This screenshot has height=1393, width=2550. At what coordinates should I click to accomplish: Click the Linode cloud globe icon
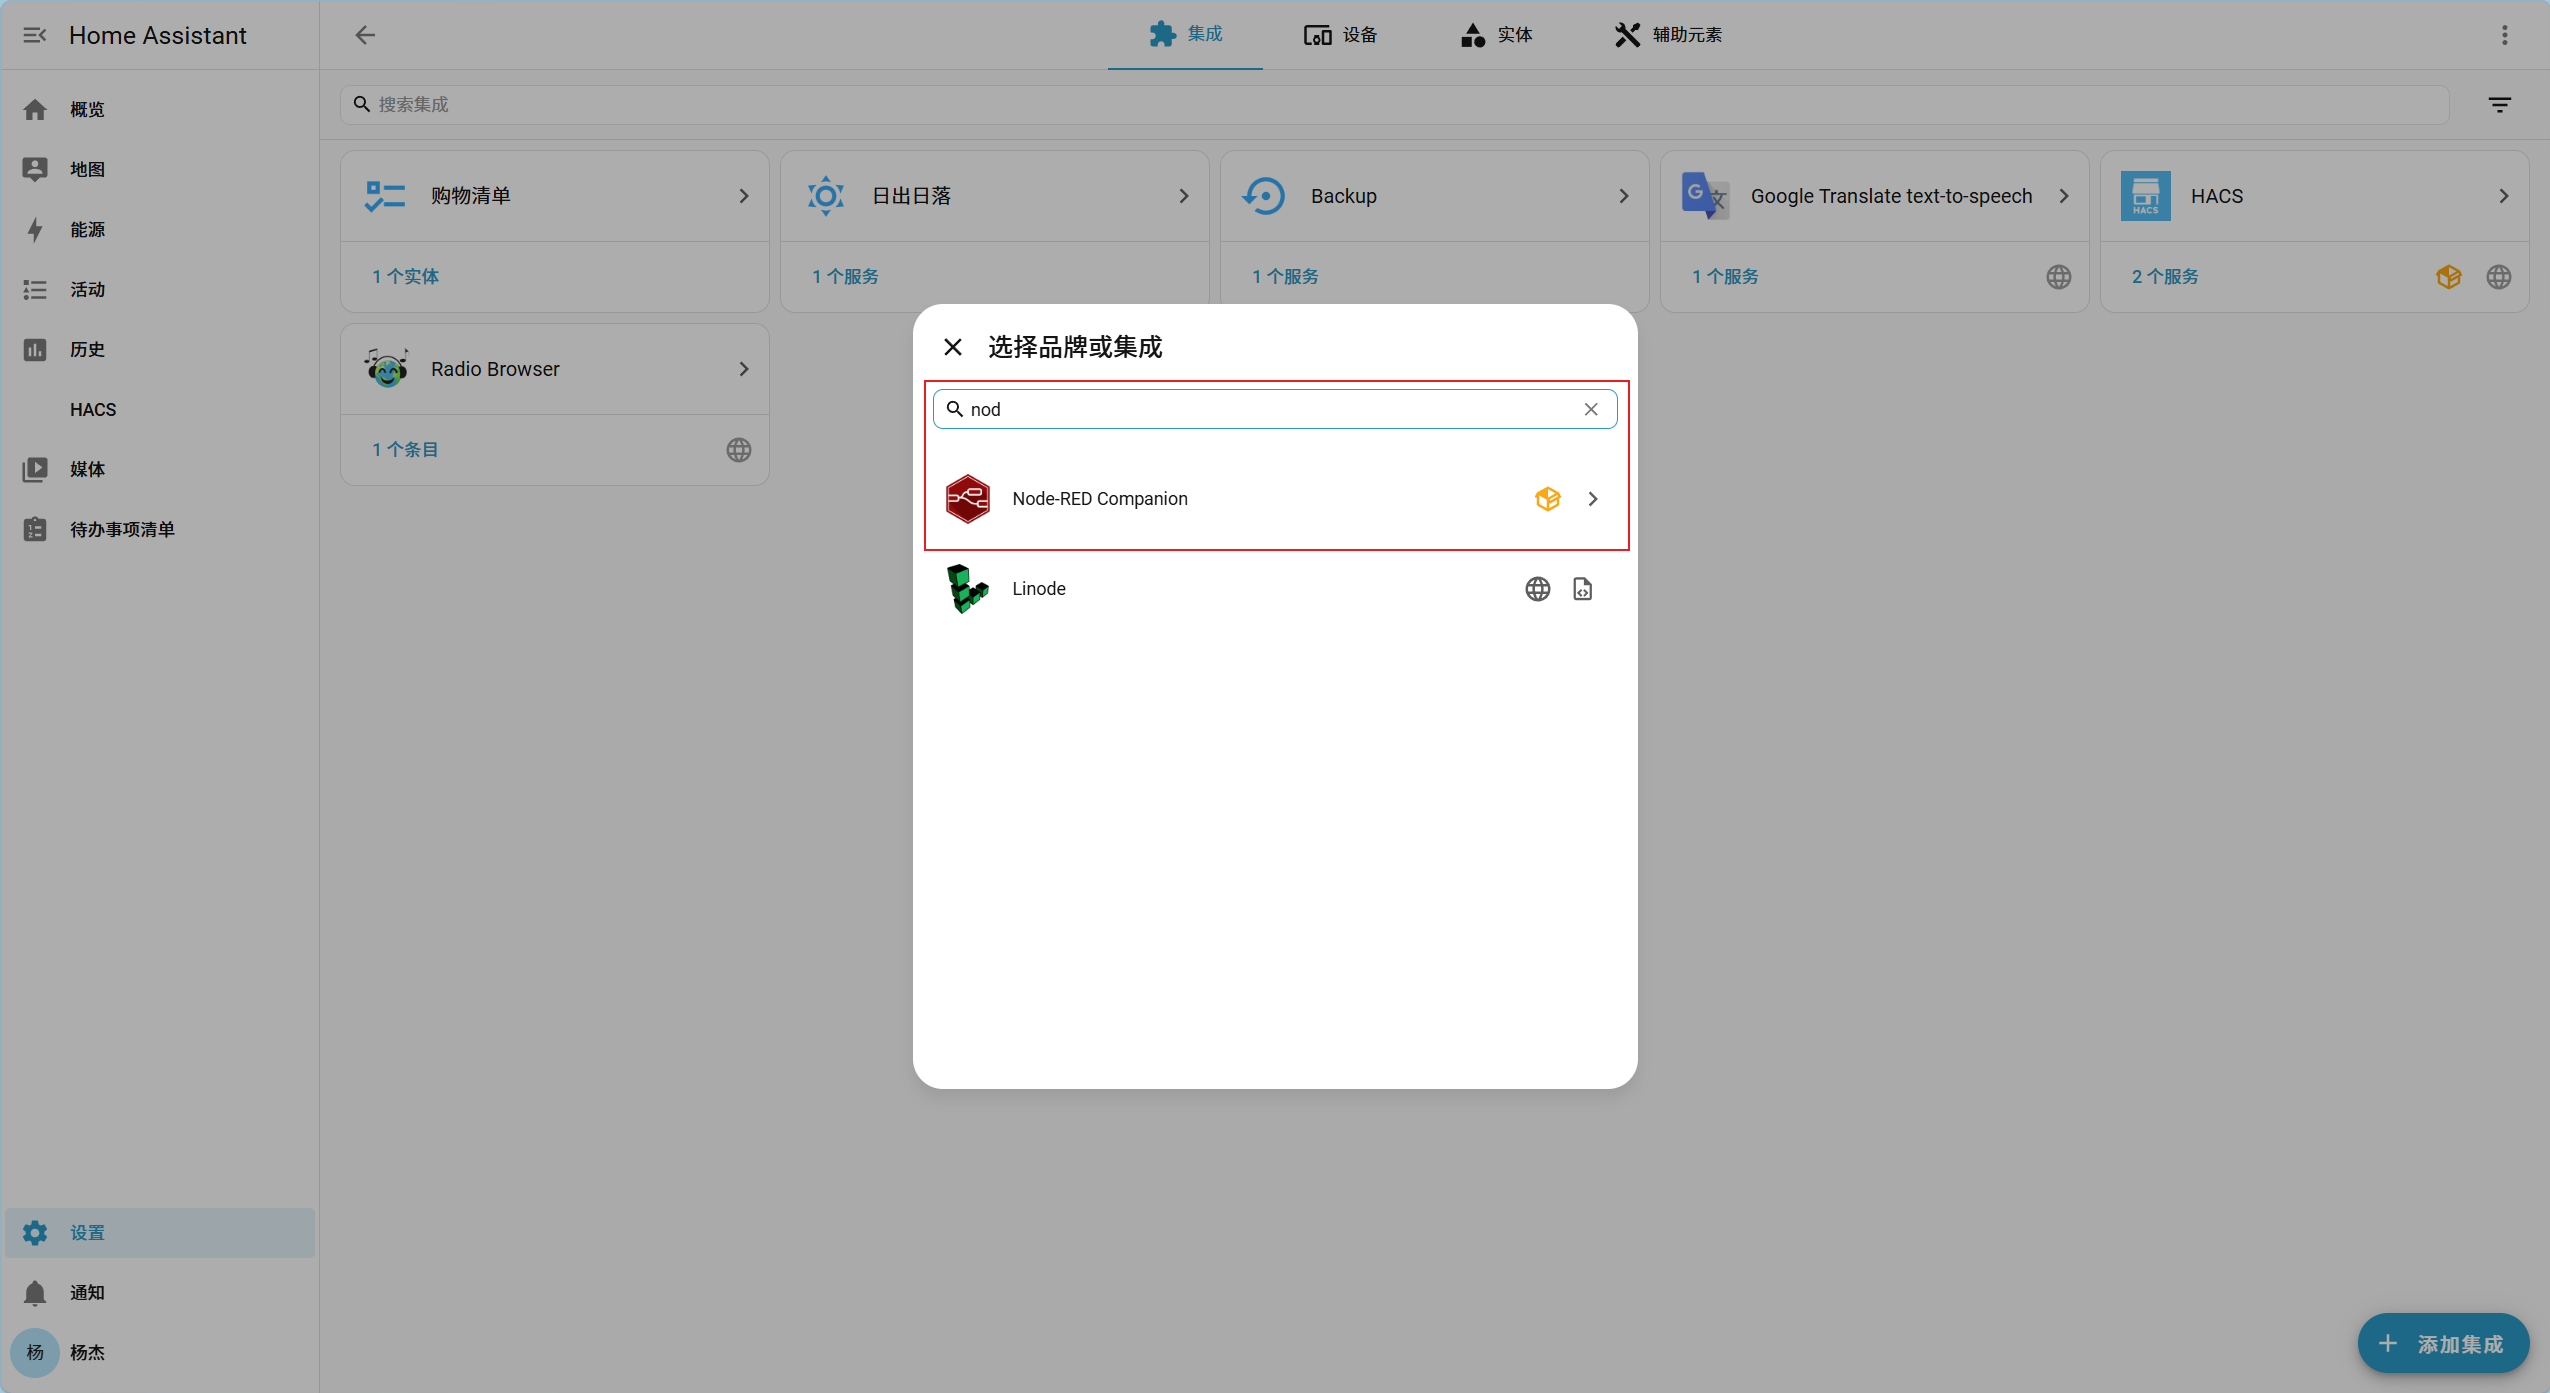tap(1537, 589)
